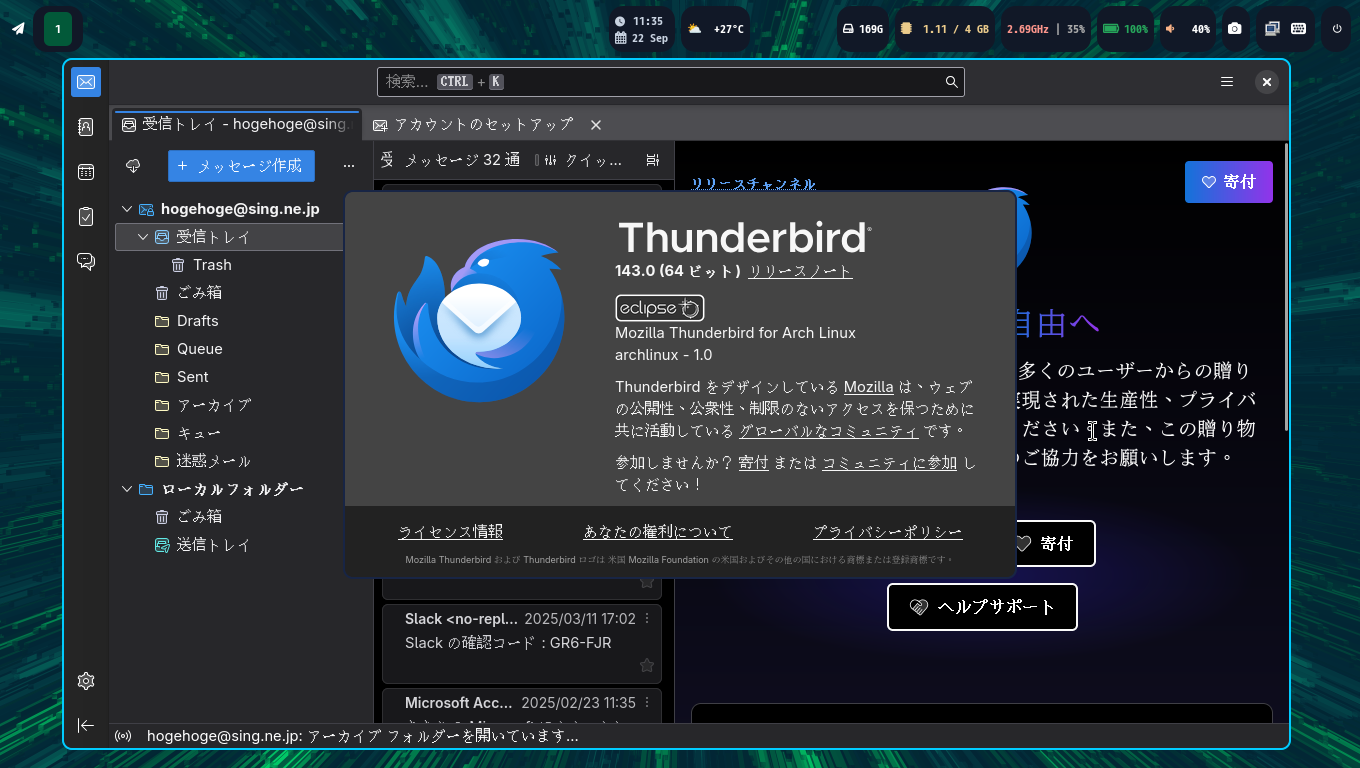Collapse the ローカルフォルダー chevron

(x=127, y=489)
